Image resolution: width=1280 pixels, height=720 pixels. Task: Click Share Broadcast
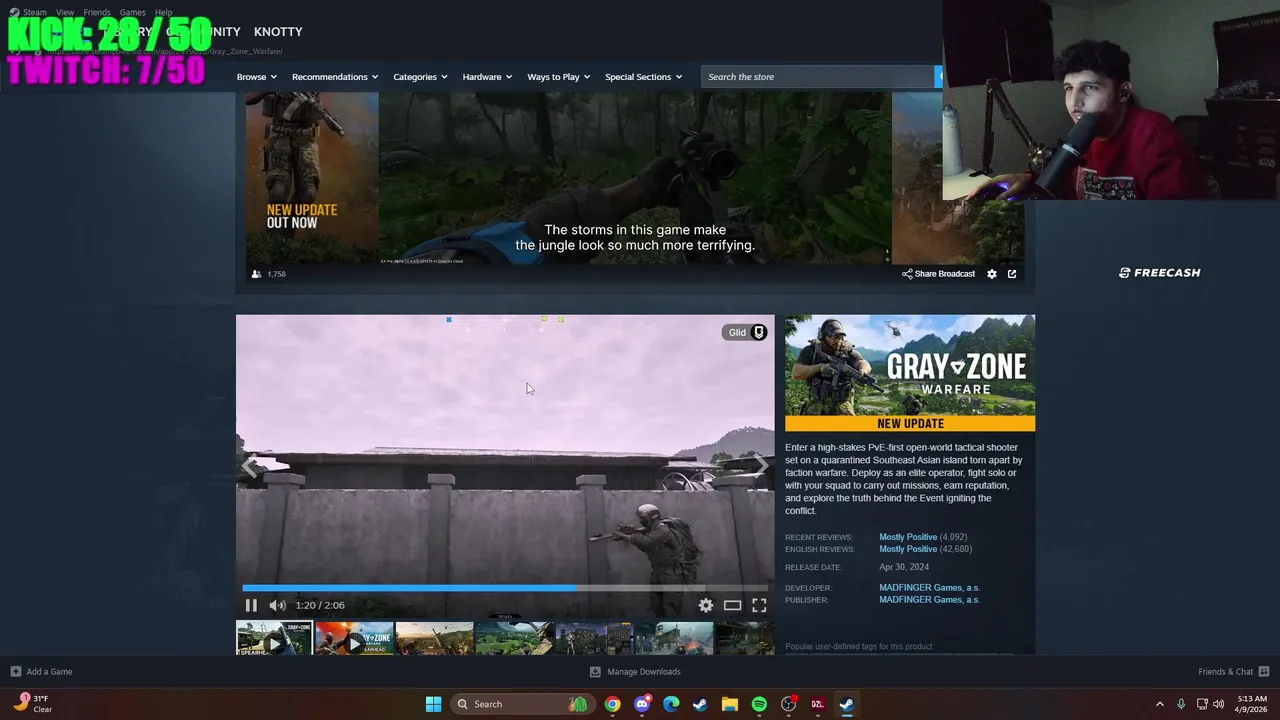[x=938, y=274]
